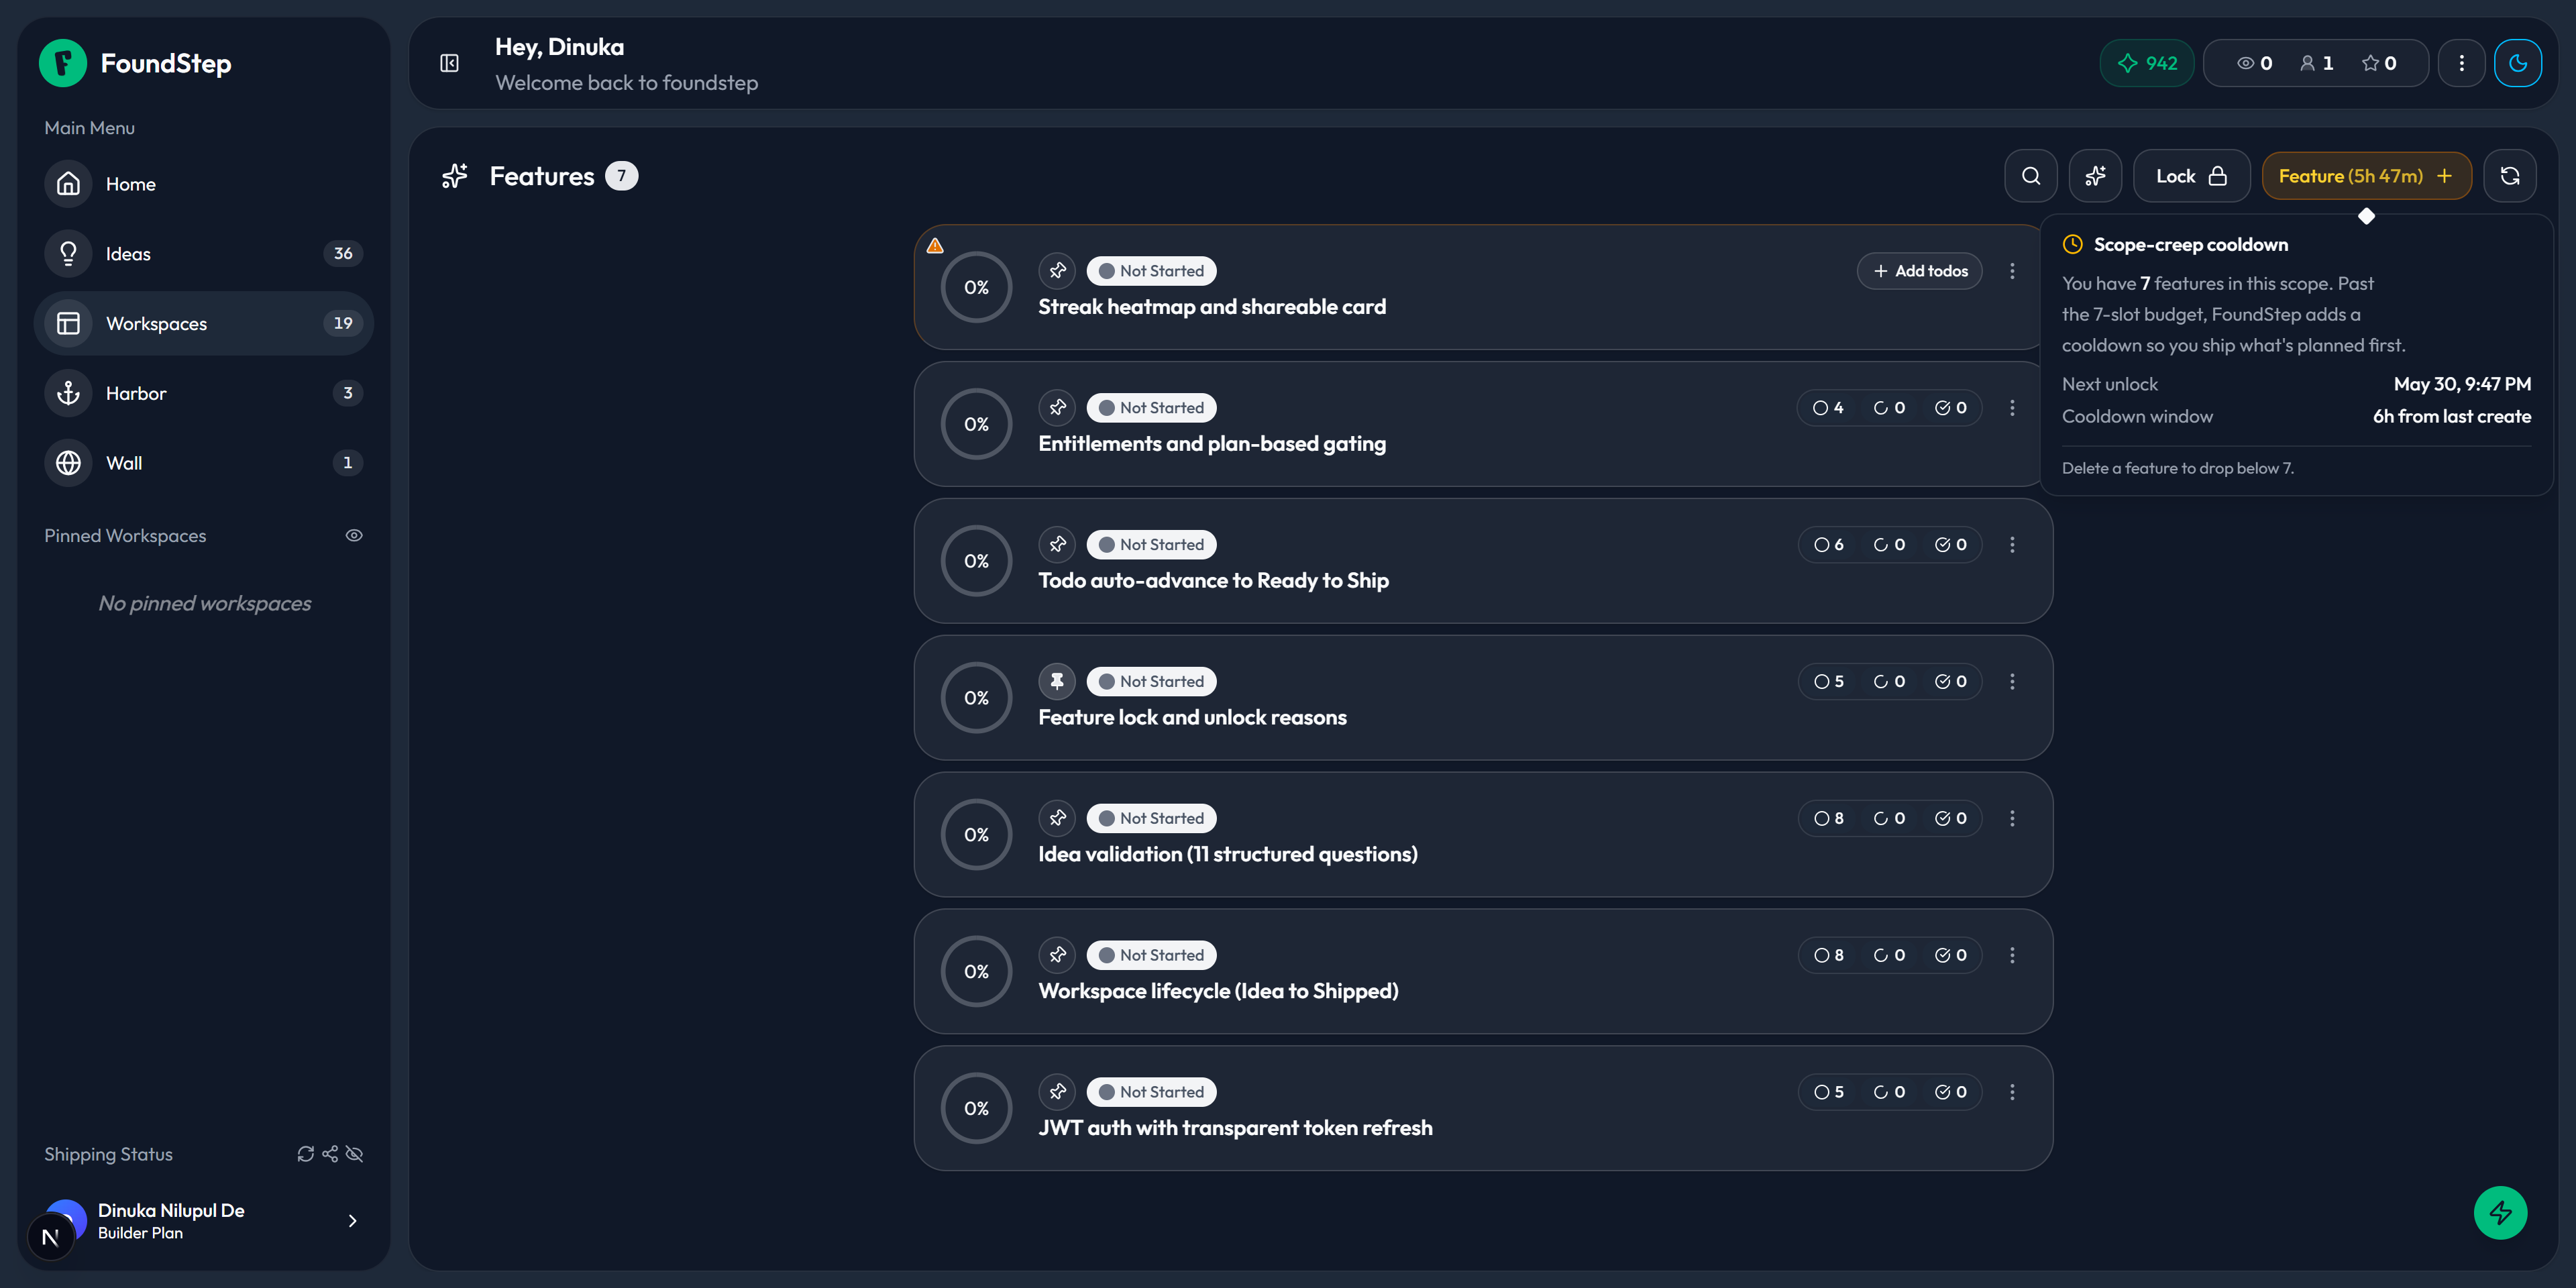This screenshot has width=2576, height=1288.
Task: Refresh Shipping Status
Action: (306, 1154)
